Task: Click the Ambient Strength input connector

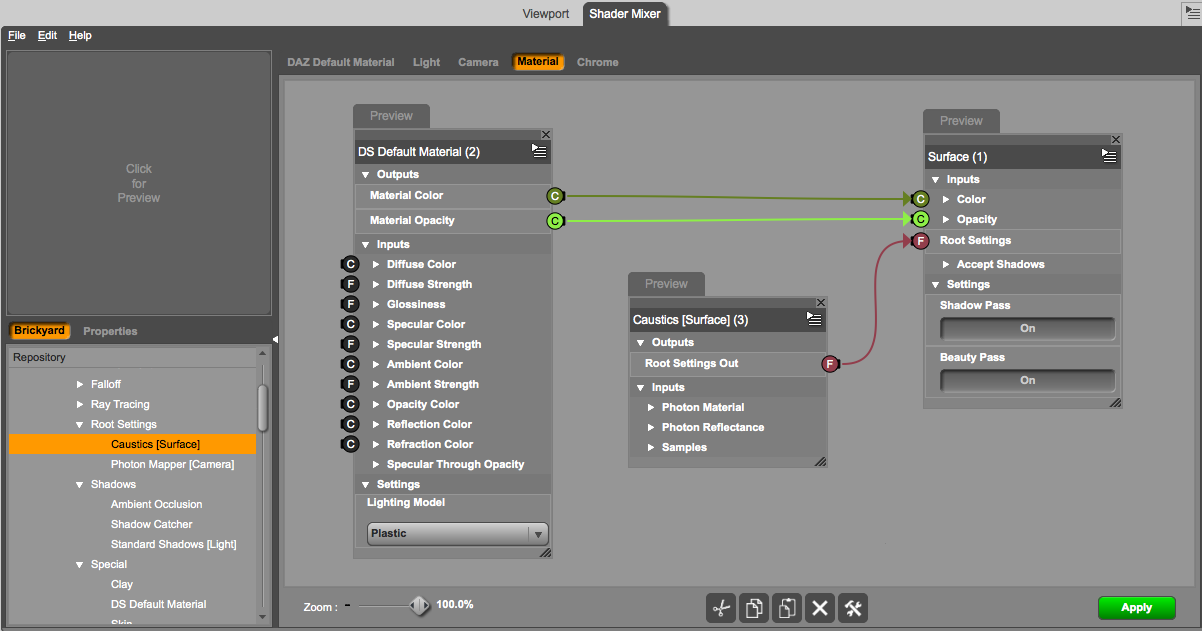Action: [x=350, y=384]
